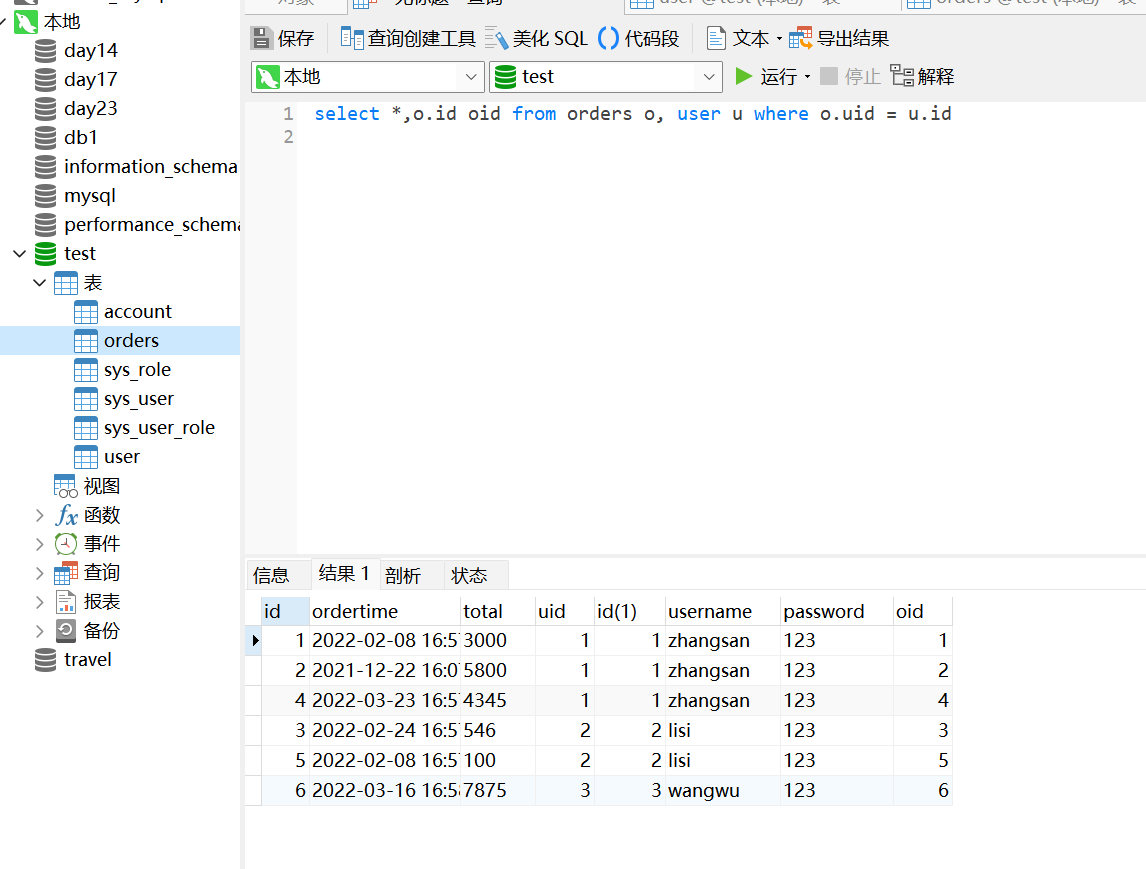Select the sys_user table

click(x=139, y=399)
